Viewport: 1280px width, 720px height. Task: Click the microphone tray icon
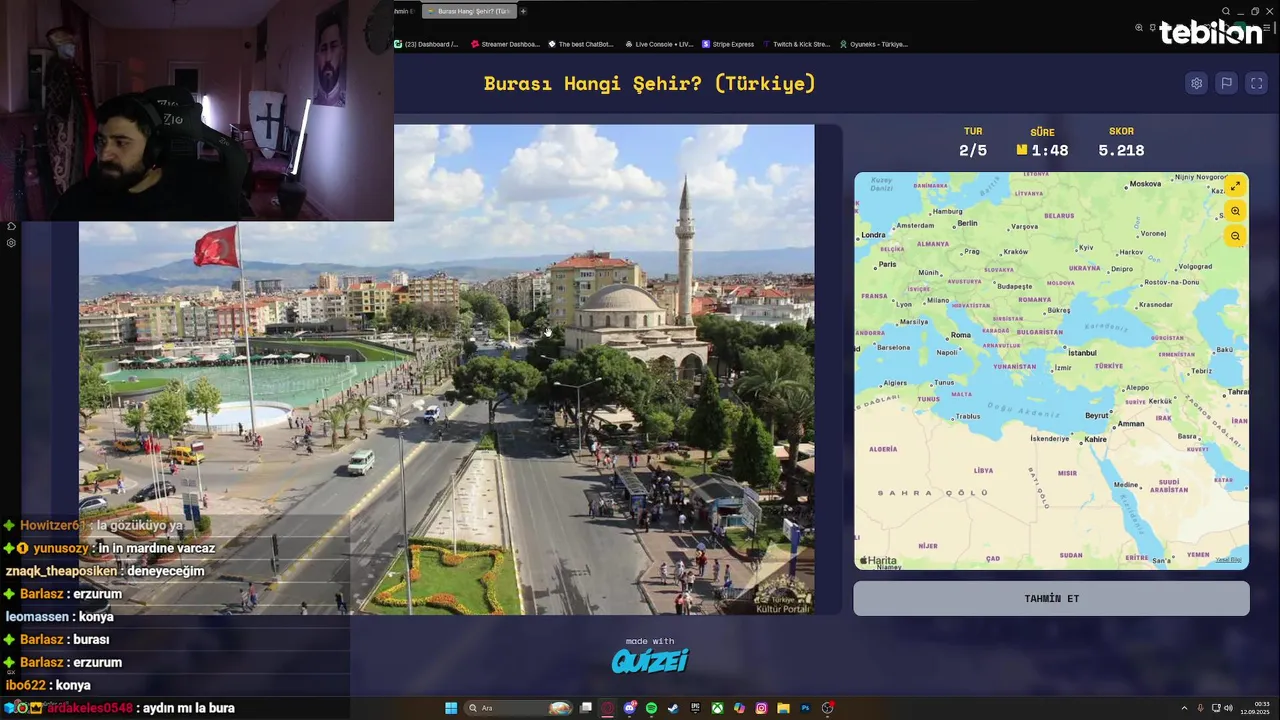point(1201,708)
